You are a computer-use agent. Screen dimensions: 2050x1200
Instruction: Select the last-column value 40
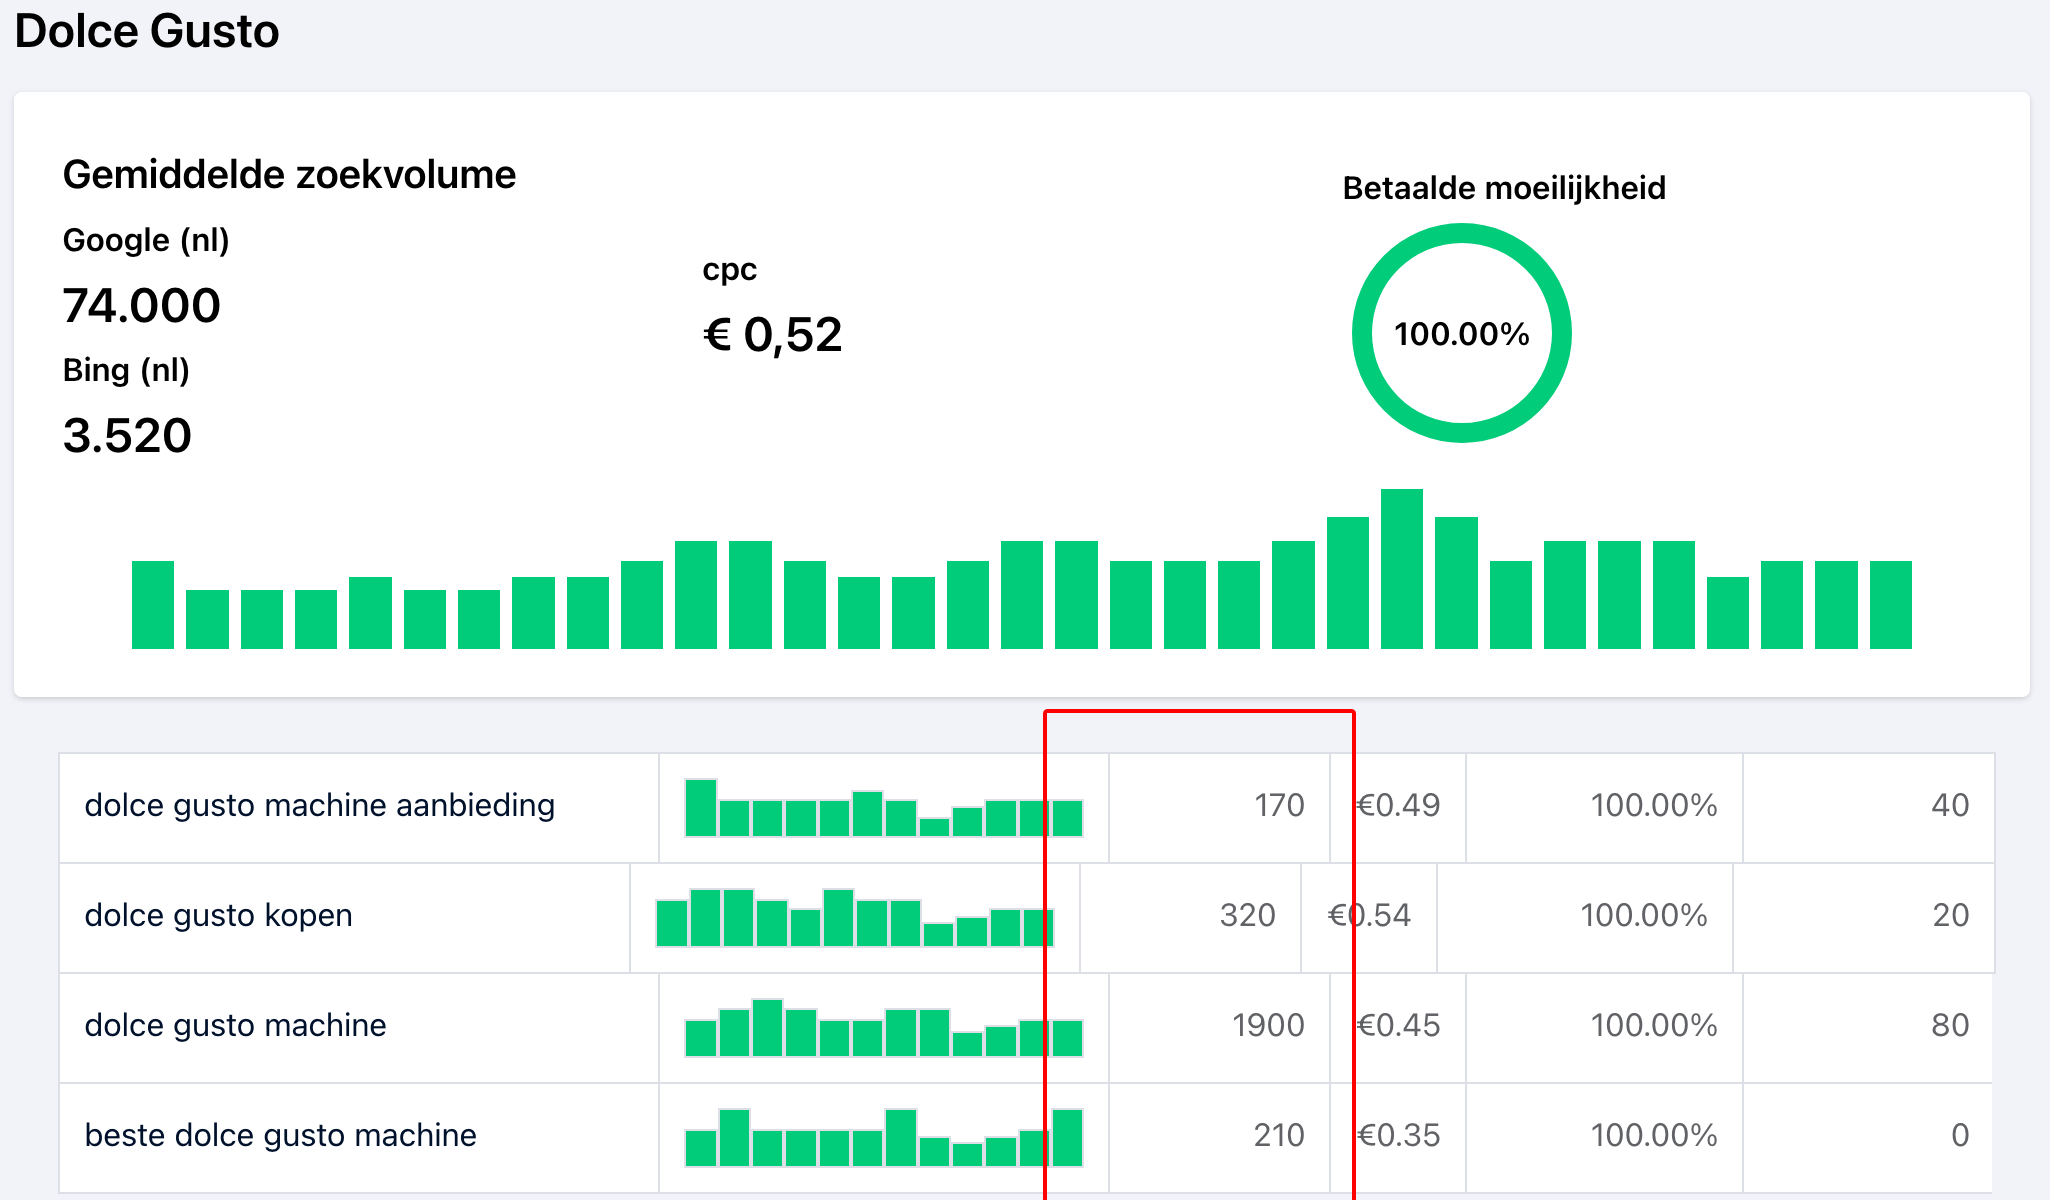coord(1950,806)
